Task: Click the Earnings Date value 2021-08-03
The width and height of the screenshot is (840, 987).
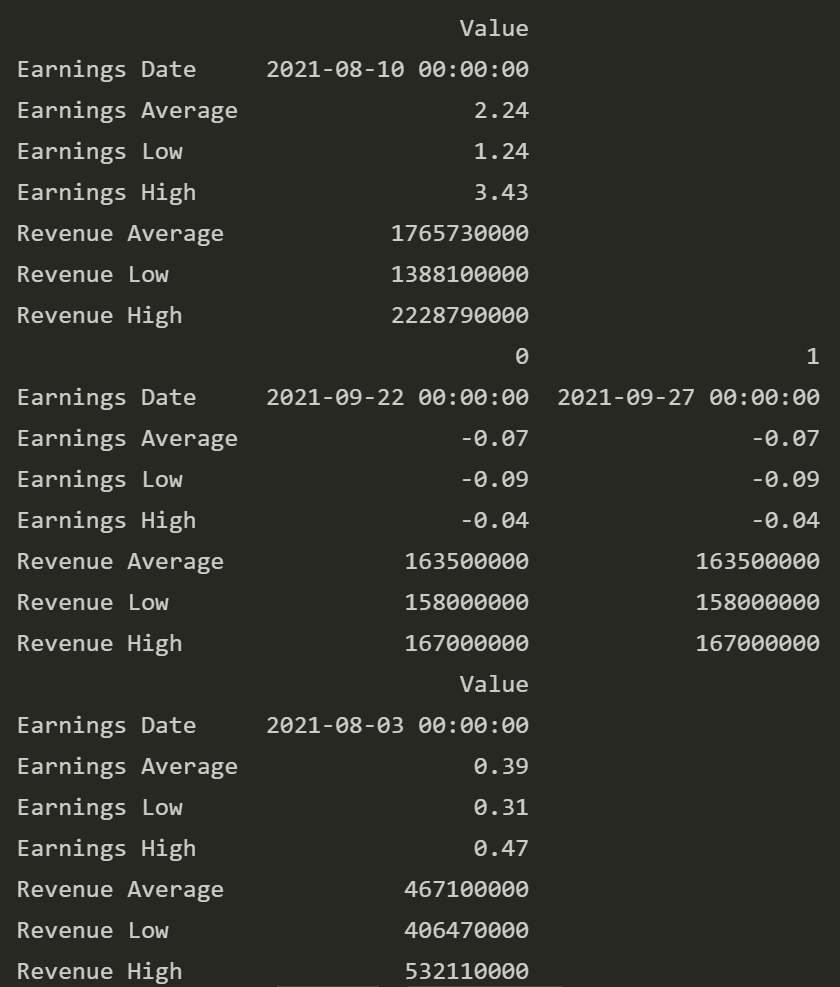Action: (x=398, y=725)
